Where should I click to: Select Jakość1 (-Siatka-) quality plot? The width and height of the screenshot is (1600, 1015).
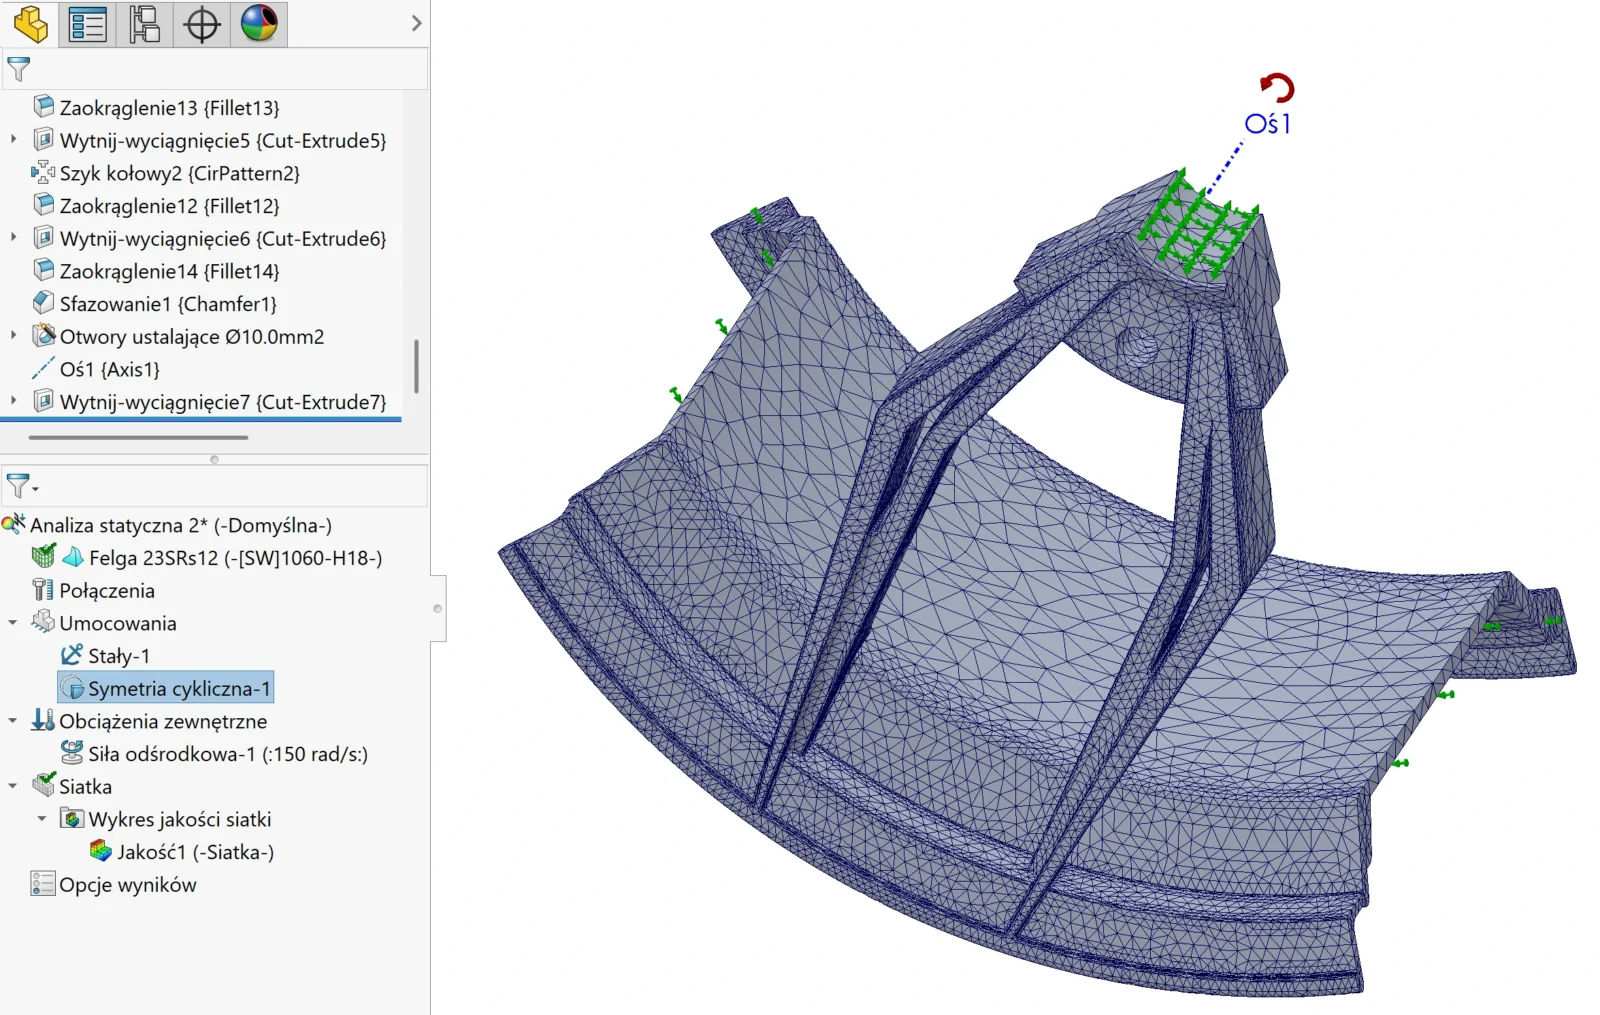[x=195, y=852]
